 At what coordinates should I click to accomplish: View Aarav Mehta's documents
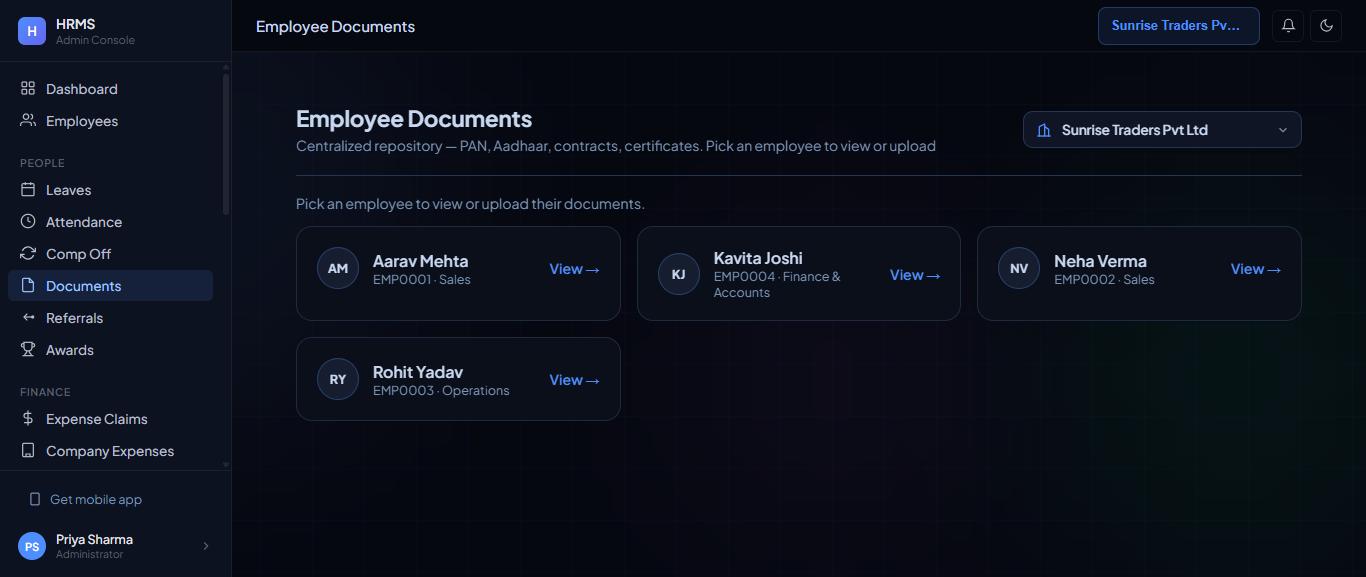574,269
